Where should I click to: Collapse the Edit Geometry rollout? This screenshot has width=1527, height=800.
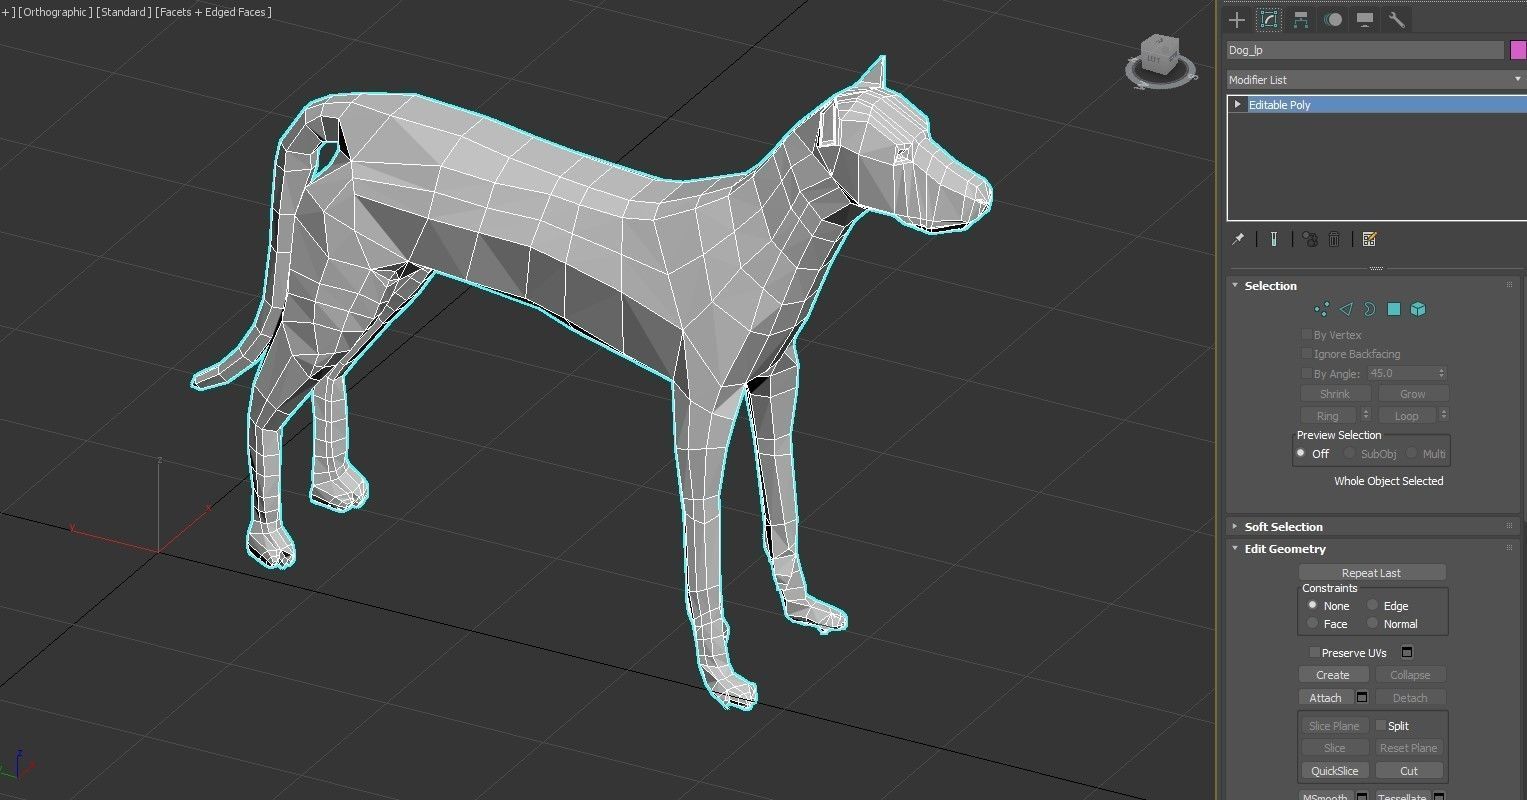(1235, 549)
